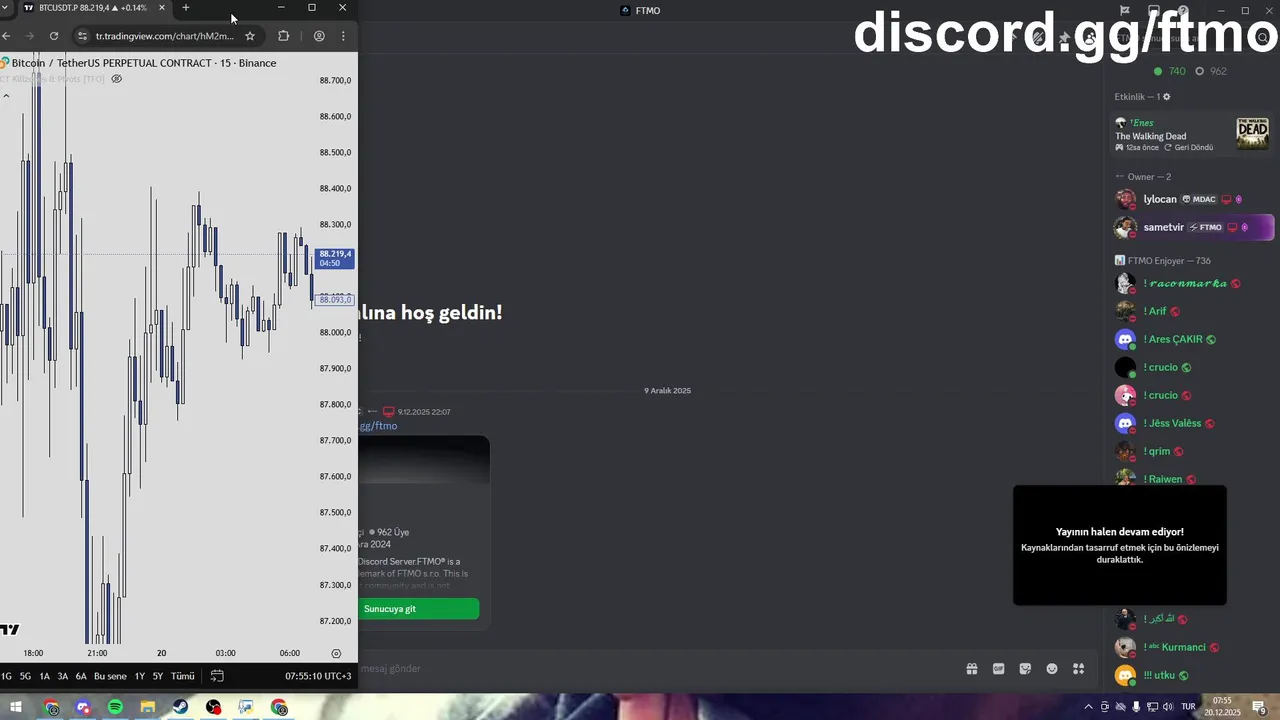Open Discord sticker picker icon
Viewport: 1280px width, 720px height.
pyautogui.click(x=1025, y=669)
